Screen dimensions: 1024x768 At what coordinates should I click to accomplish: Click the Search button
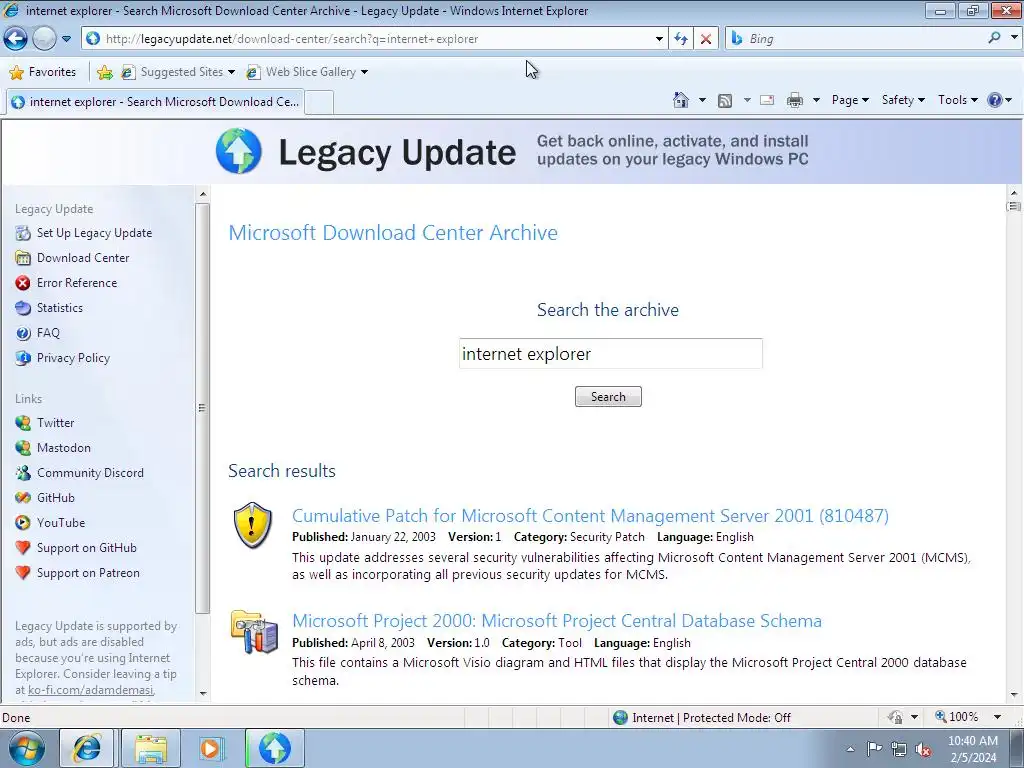pyautogui.click(x=608, y=396)
